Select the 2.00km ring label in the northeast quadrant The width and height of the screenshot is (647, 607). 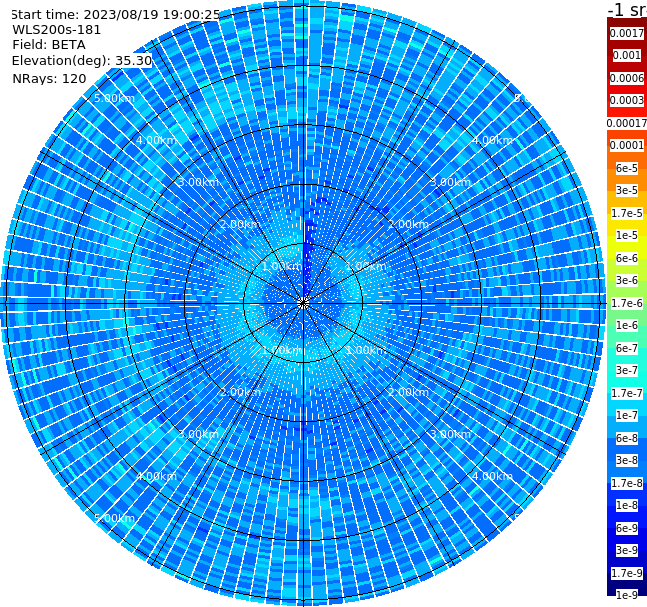pyautogui.click(x=408, y=224)
